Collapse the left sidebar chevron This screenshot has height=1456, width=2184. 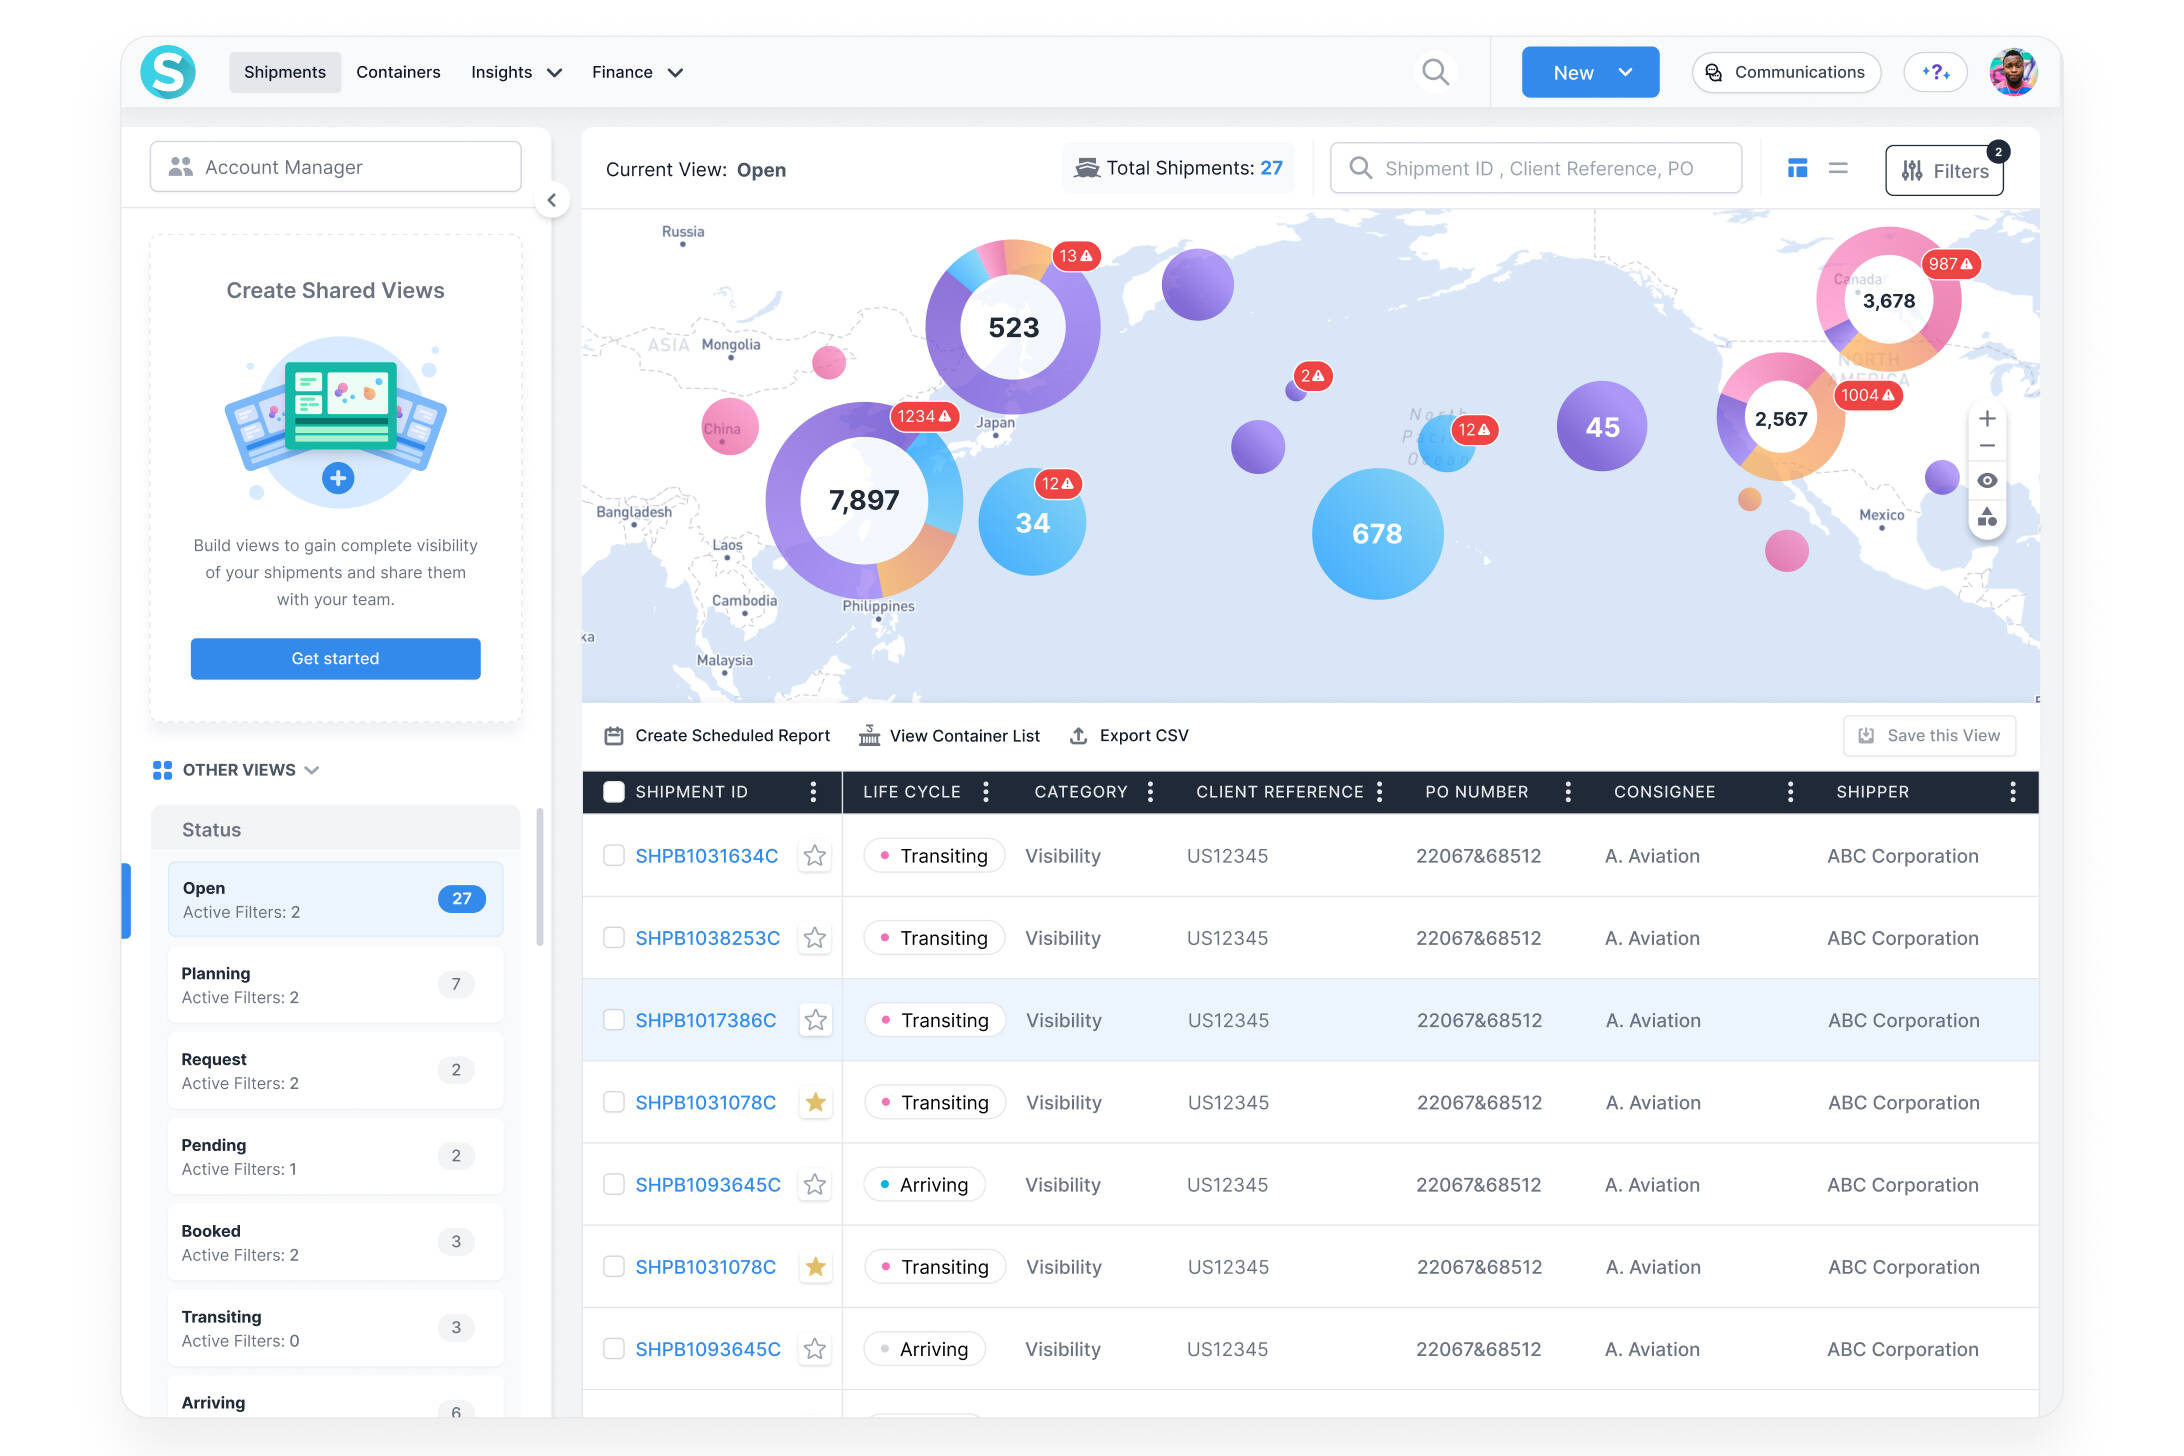click(x=552, y=200)
